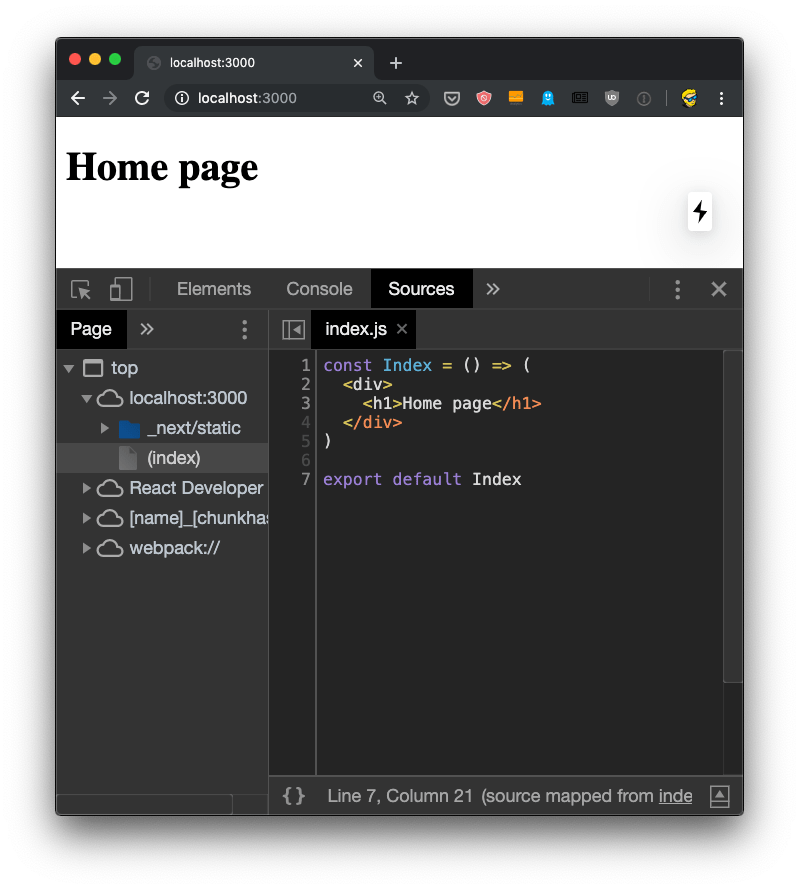The height and width of the screenshot is (889, 799).
Task: Collapse the top frame tree node
Action: (x=69, y=368)
